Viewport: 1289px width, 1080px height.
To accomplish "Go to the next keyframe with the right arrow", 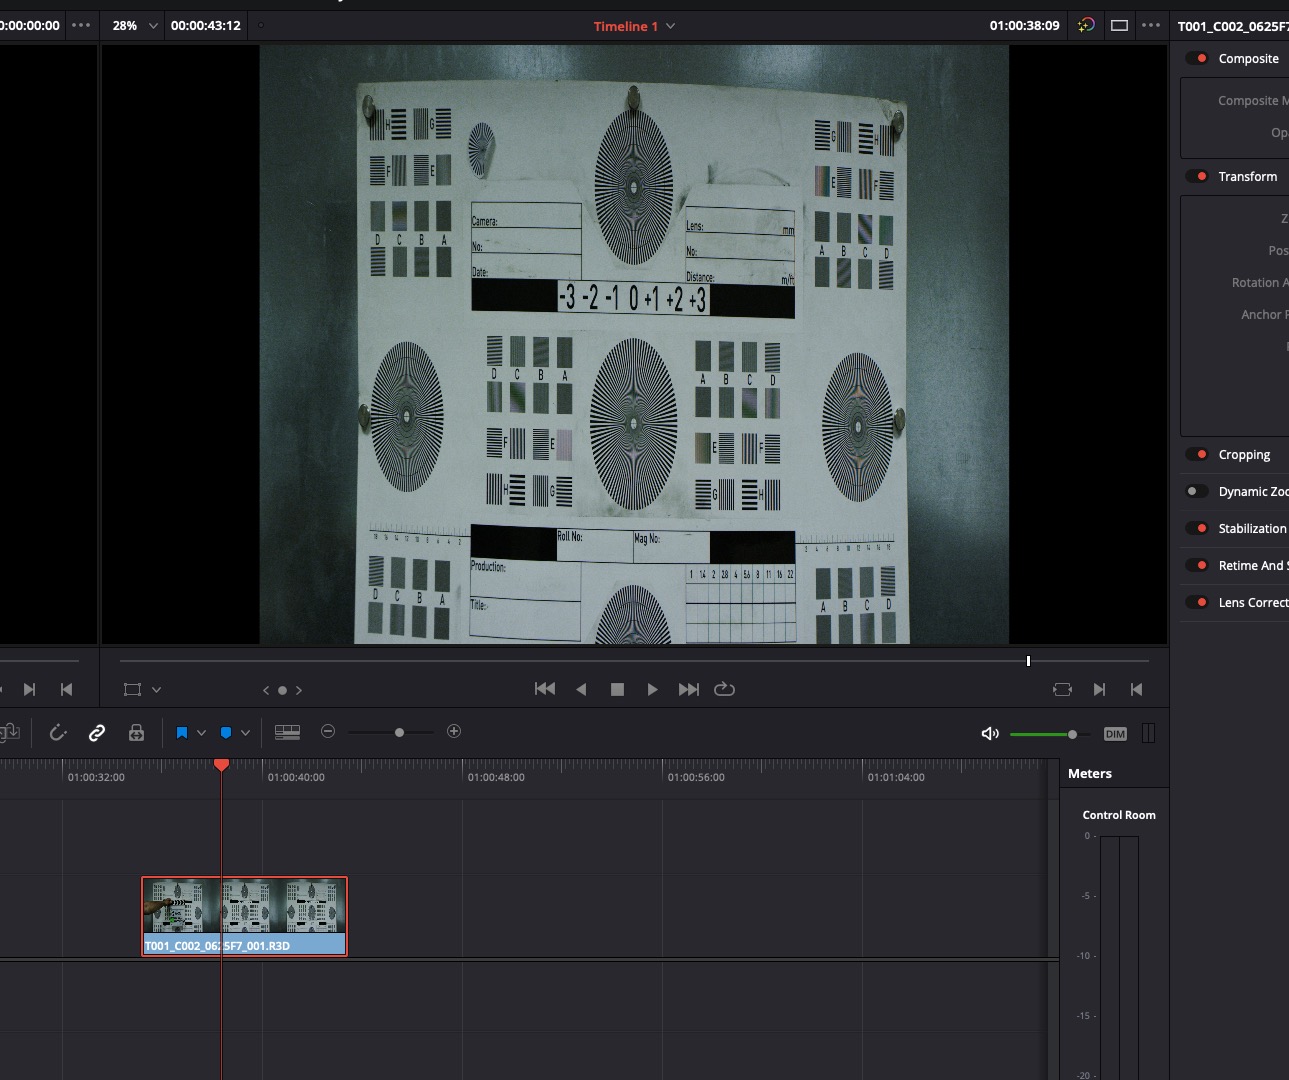I will tap(299, 690).
